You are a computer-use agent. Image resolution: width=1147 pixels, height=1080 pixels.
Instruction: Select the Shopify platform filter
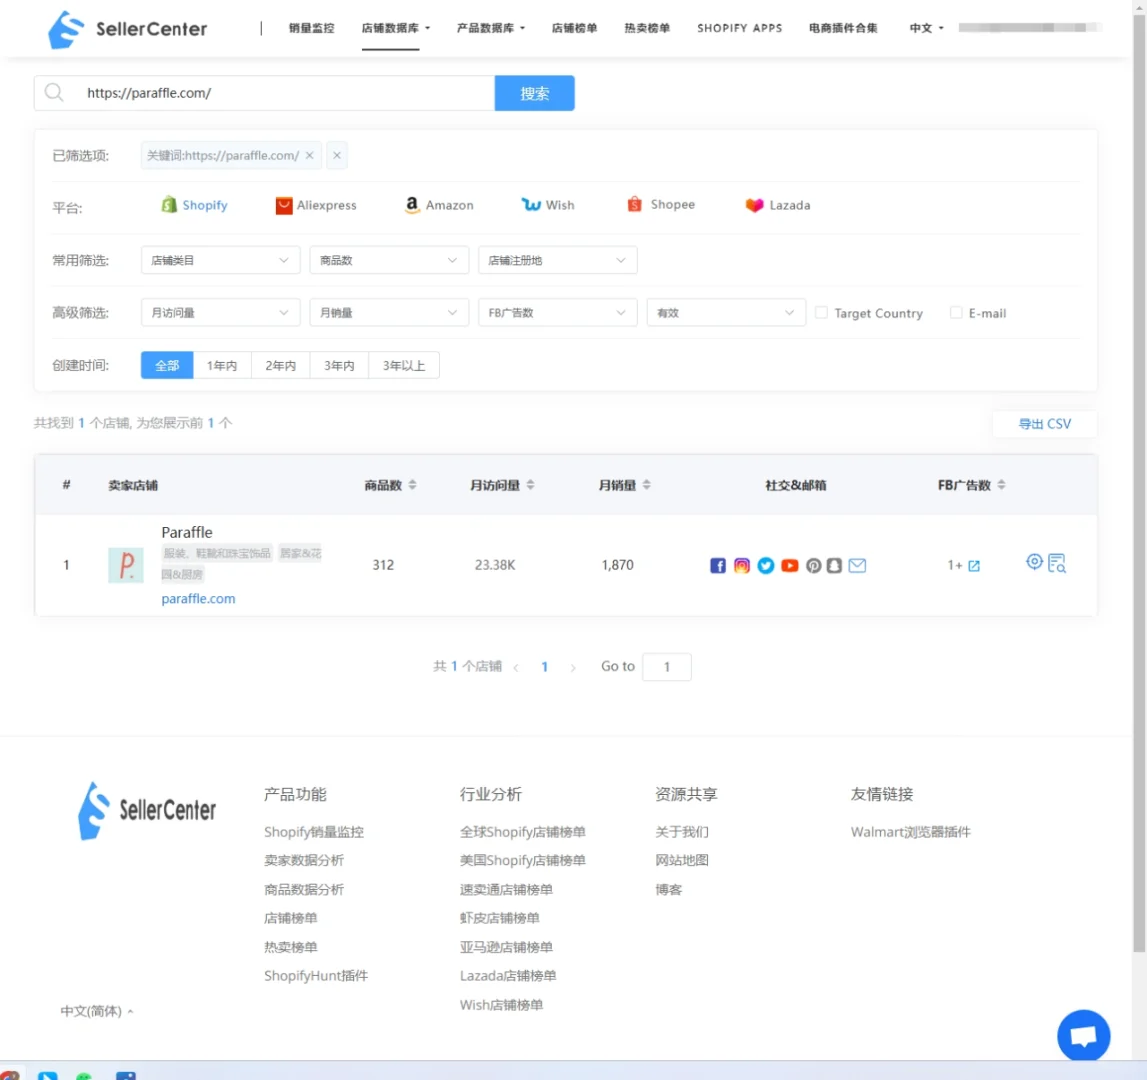coord(194,204)
